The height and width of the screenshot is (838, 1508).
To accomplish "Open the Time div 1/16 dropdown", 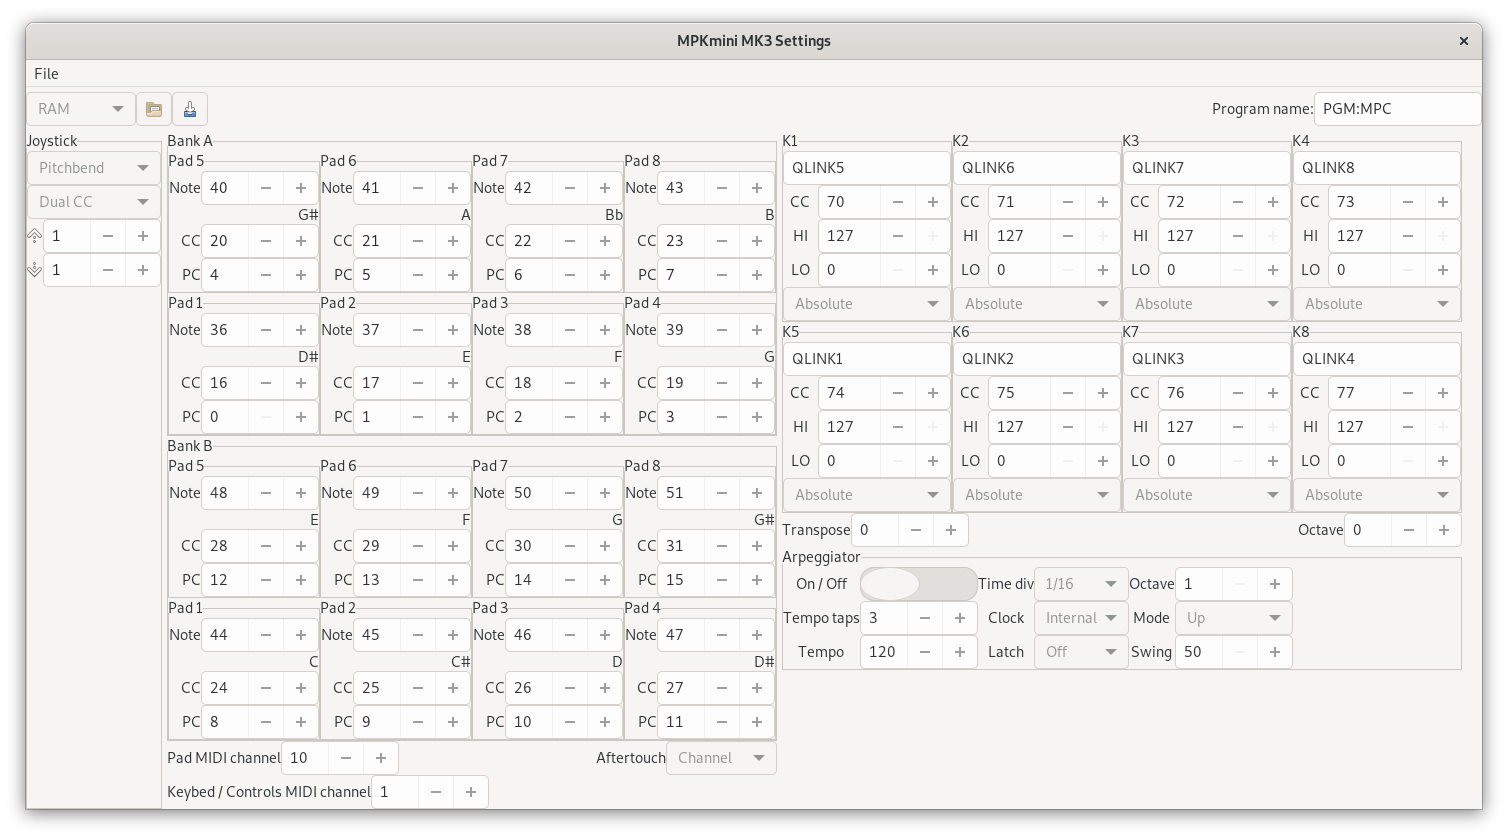I will pos(1081,584).
